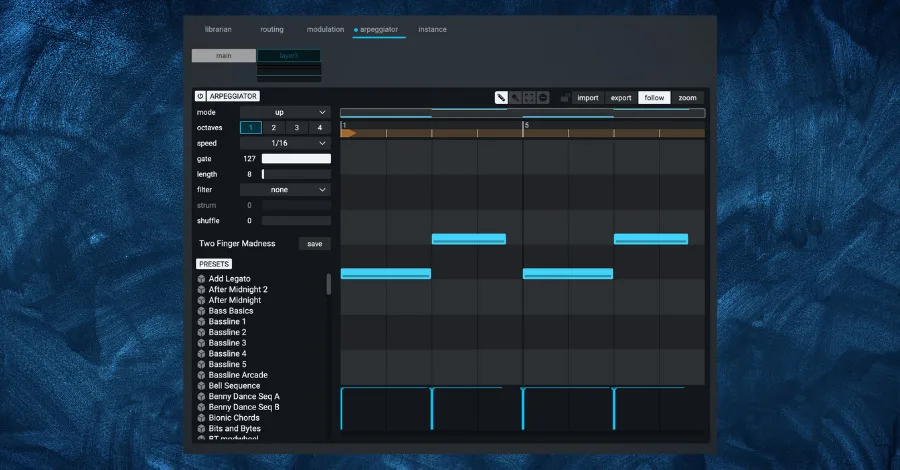Set octaves to 3
Viewport: 900px width, 470px height.
click(297, 127)
